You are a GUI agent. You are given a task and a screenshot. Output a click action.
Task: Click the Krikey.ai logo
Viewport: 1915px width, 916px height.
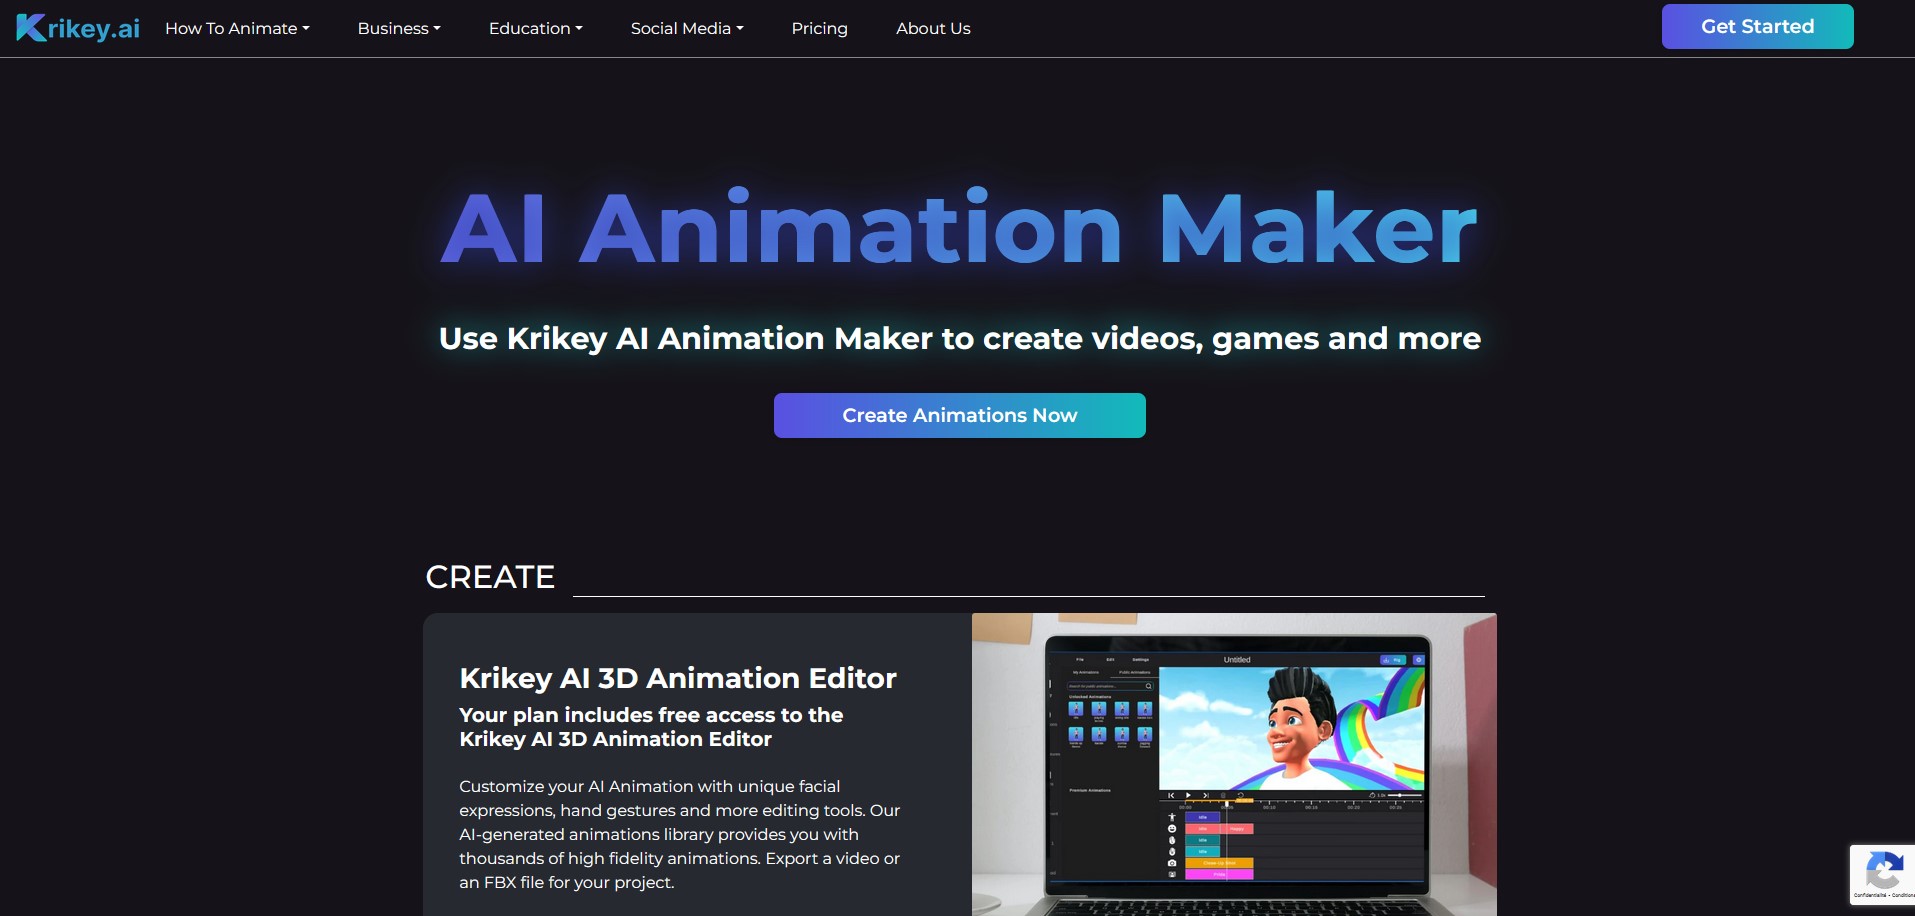click(78, 28)
